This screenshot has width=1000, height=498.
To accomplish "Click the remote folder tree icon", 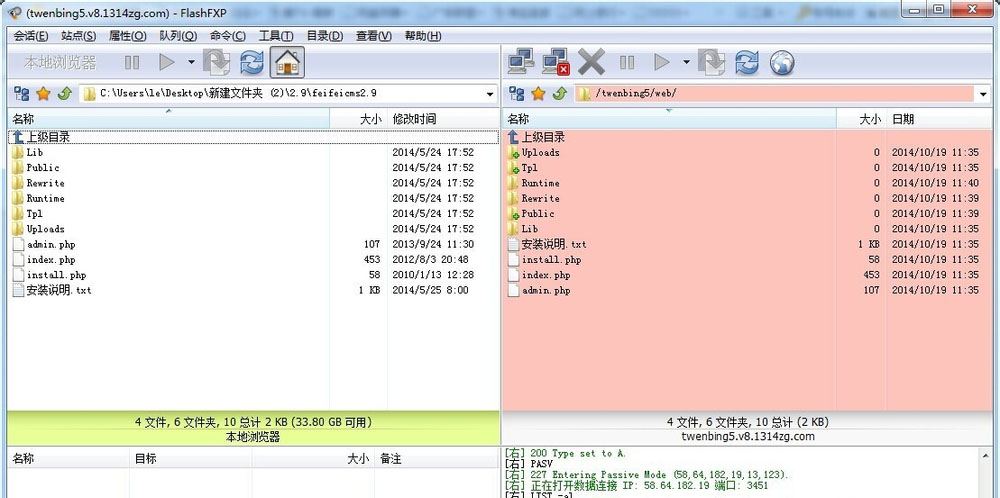I will 517,94.
